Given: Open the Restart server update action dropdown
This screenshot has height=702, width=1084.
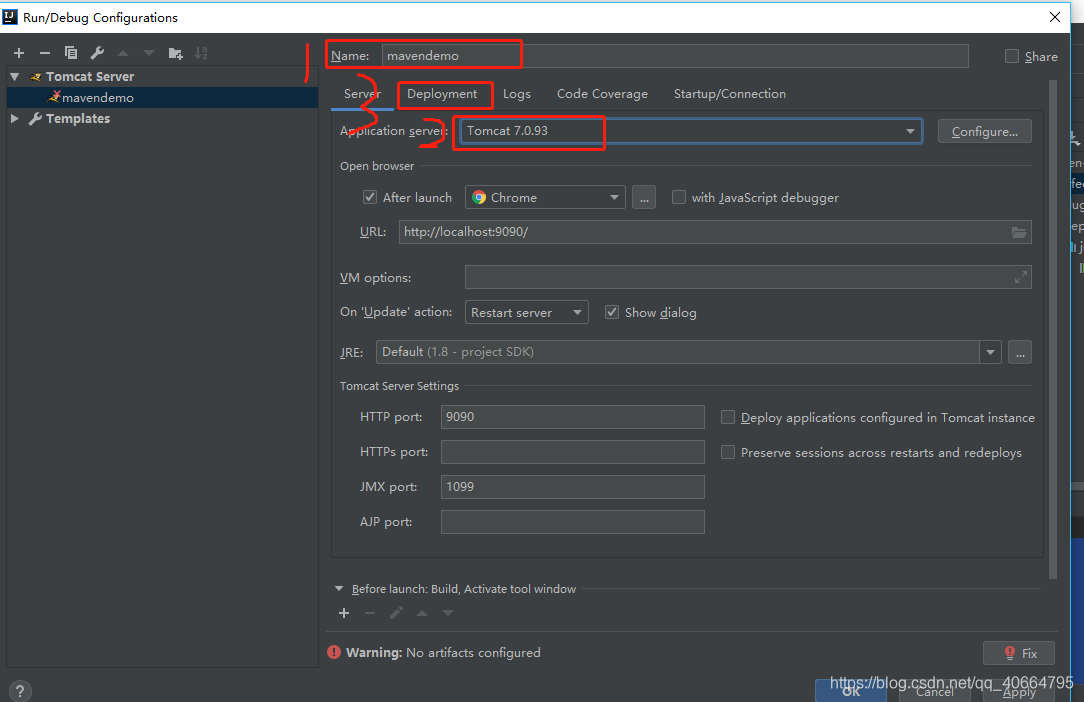Looking at the screenshot, I should 577,313.
